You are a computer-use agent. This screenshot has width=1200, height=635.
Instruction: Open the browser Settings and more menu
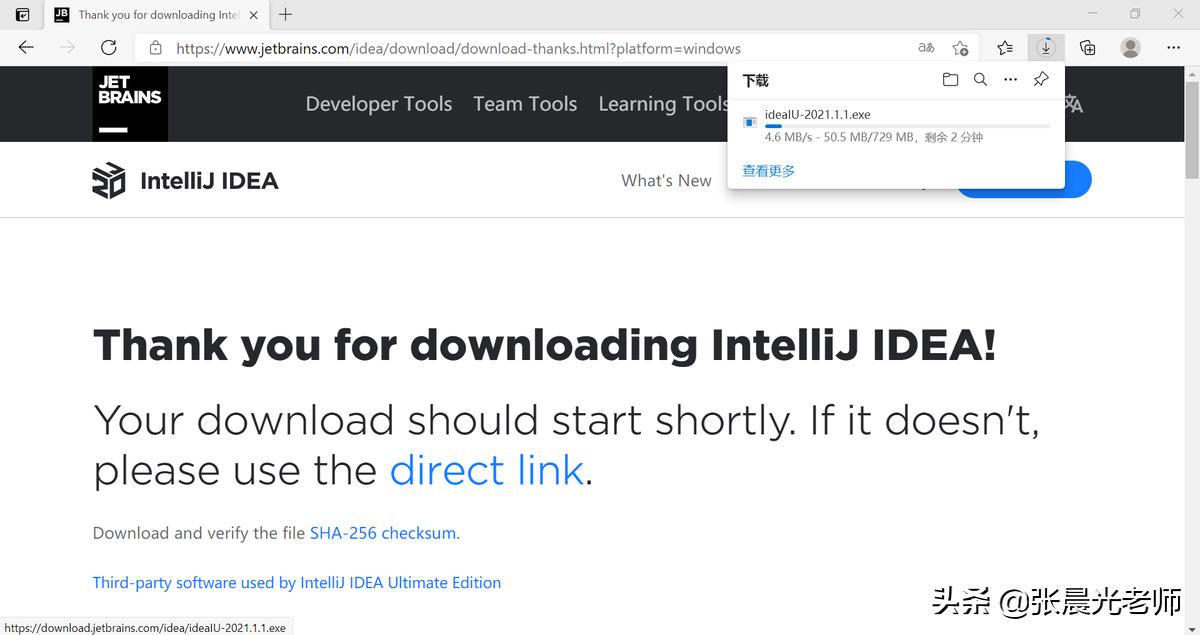coord(1173,47)
